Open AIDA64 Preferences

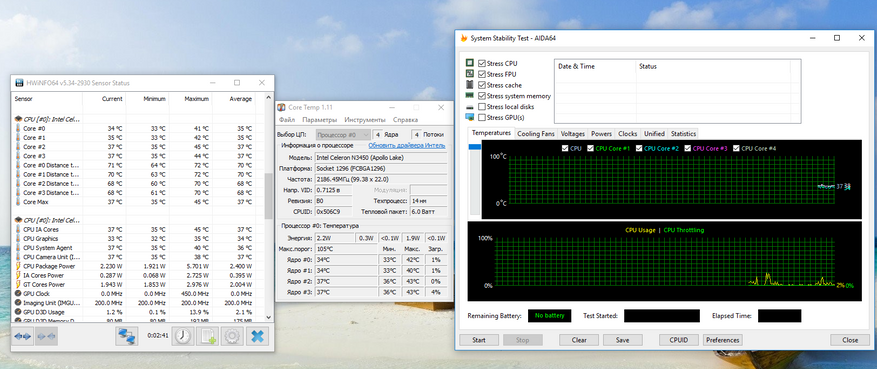coord(723,340)
